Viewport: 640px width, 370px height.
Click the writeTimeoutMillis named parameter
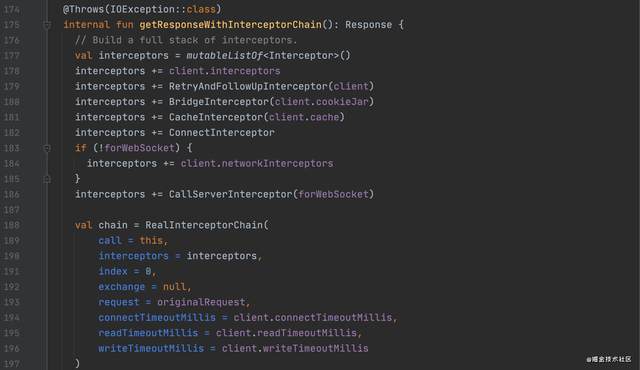pyautogui.click(x=151, y=348)
